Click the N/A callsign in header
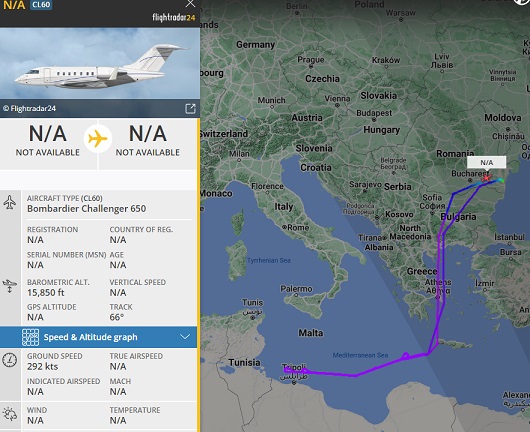The height and width of the screenshot is (432, 530). point(14,5)
